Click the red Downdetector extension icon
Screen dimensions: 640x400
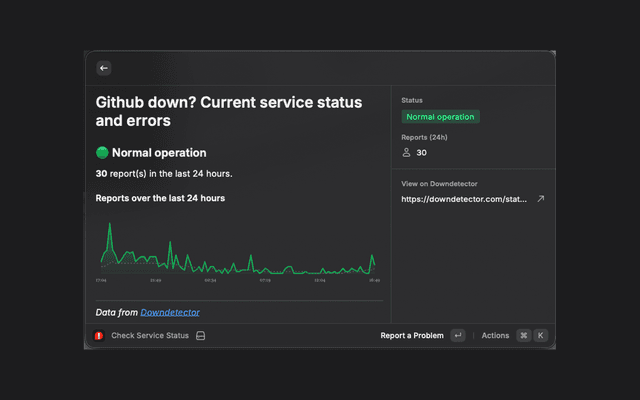click(x=99, y=336)
